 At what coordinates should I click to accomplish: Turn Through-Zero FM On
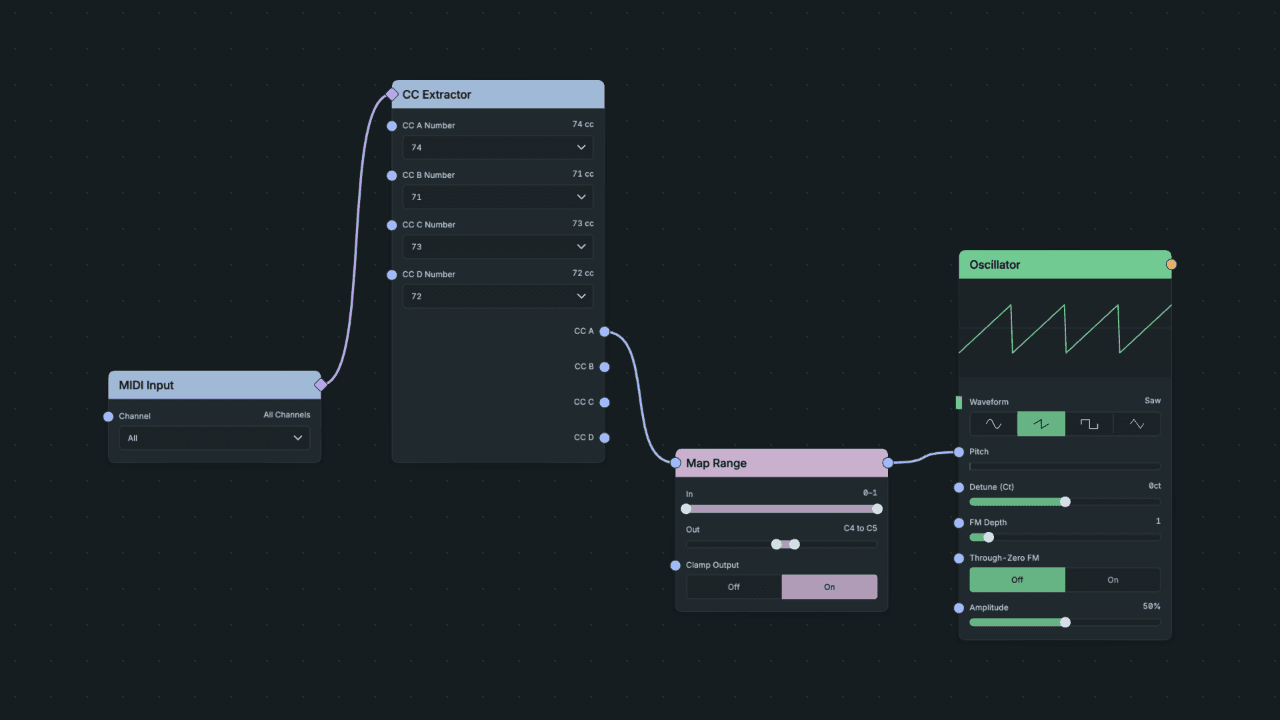pos(1113,580)
